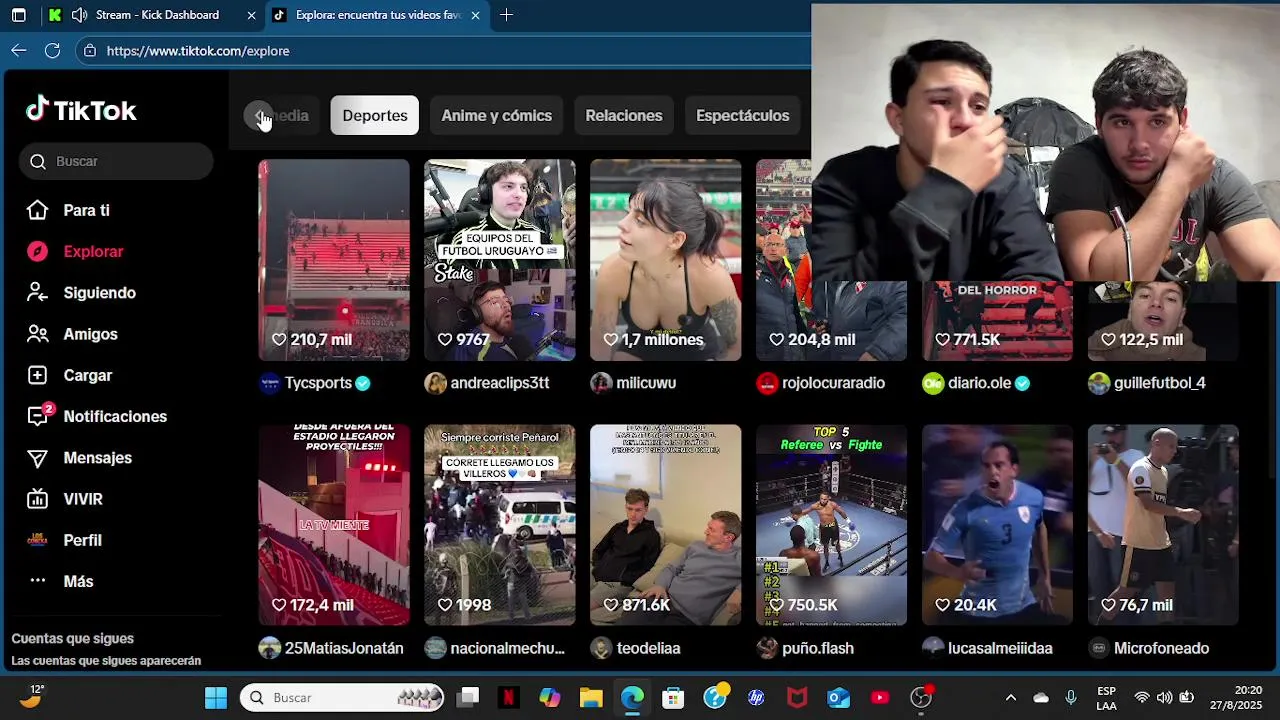1280x720 pixels.
Task: Open the Uruguay player video with 20.4K likes
Action: coord(997,525)
